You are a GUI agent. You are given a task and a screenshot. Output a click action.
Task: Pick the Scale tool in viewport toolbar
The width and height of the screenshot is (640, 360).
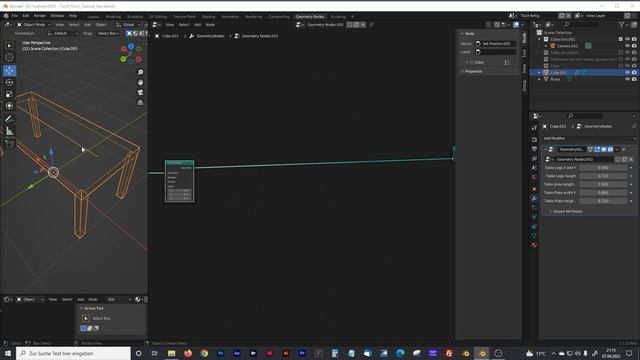[x=9, y=94]
